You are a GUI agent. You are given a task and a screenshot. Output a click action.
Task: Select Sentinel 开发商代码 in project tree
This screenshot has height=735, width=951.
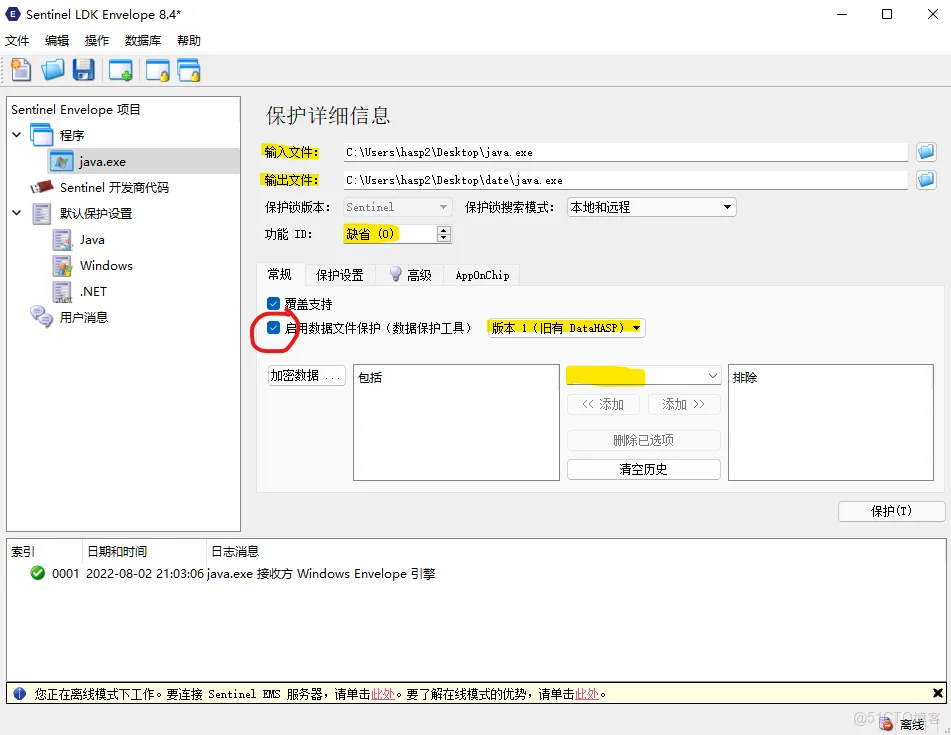coord(113,187)
